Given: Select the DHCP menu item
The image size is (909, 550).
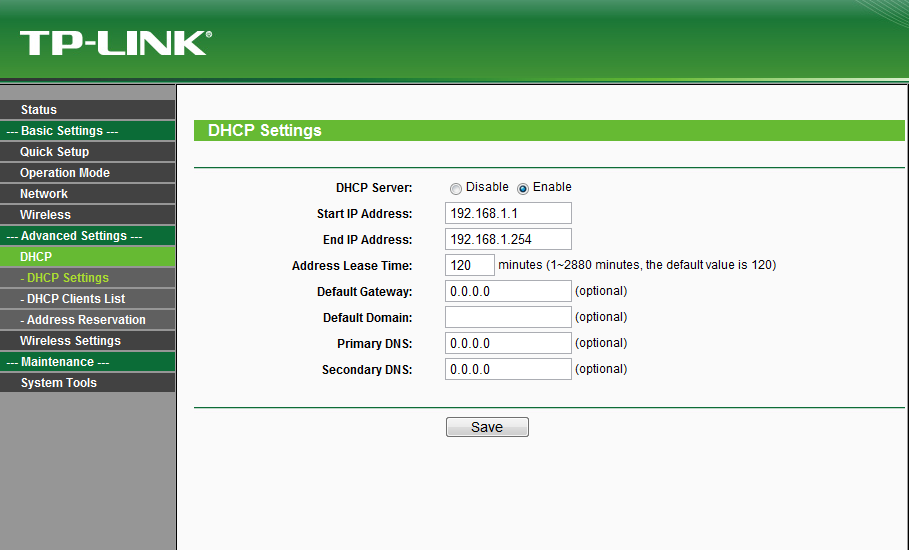Looking at the screenshot, I should [x=88, y=257].
